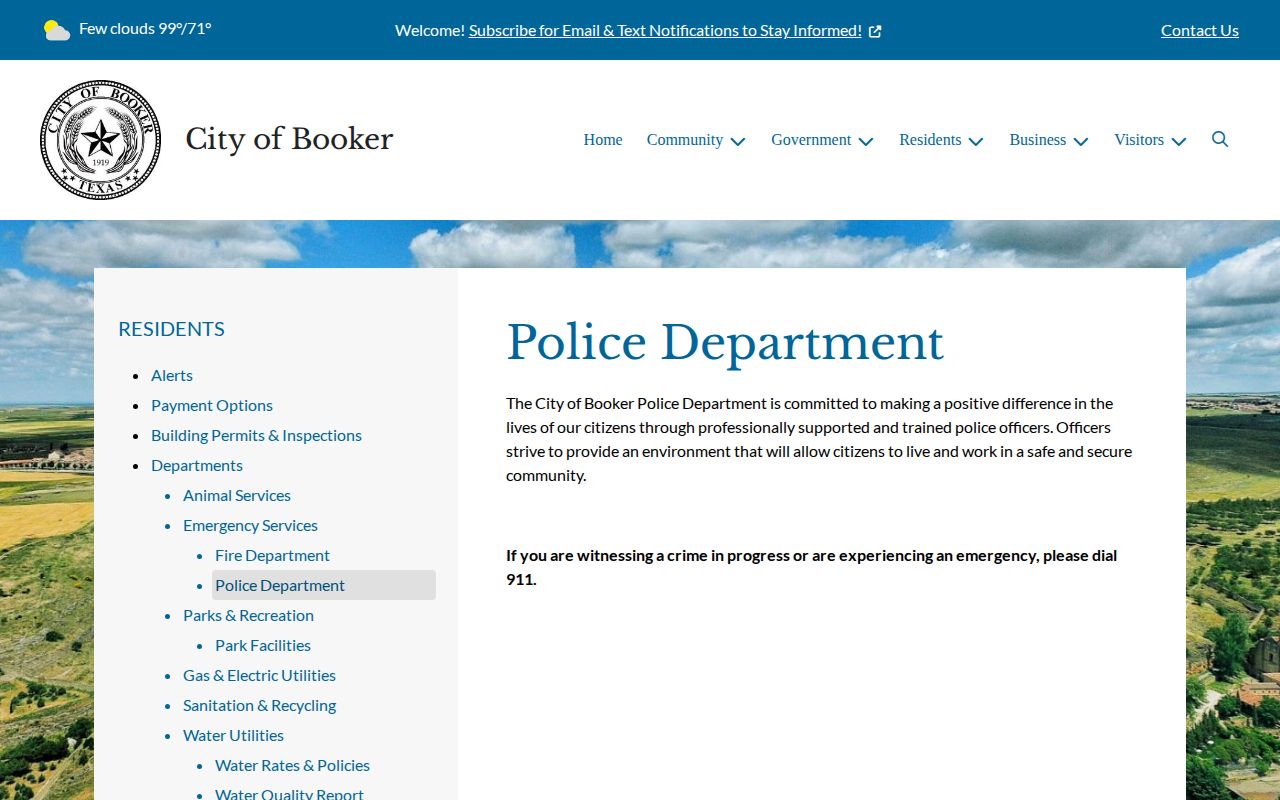Click the weather text 'Few clouds 99°/71°'
The width and height of the screenshot is (1280, 800).
point(145,28)
